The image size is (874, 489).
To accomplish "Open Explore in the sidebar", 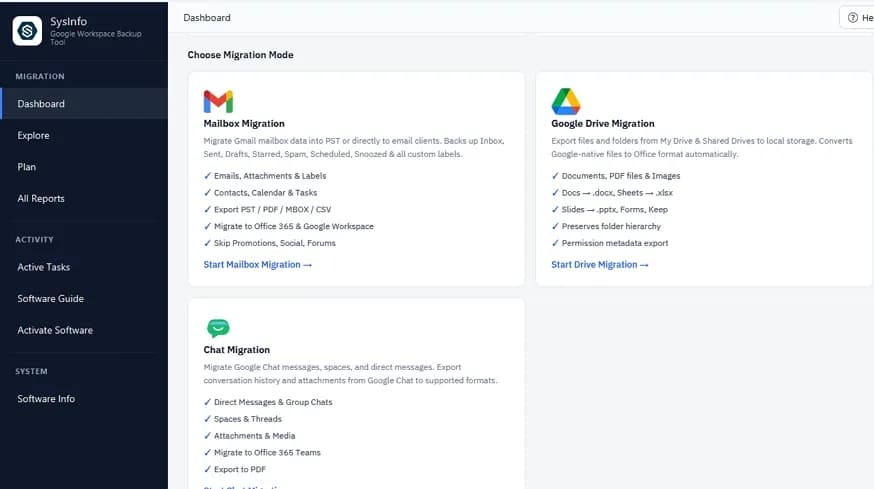I will pos(84,135).
